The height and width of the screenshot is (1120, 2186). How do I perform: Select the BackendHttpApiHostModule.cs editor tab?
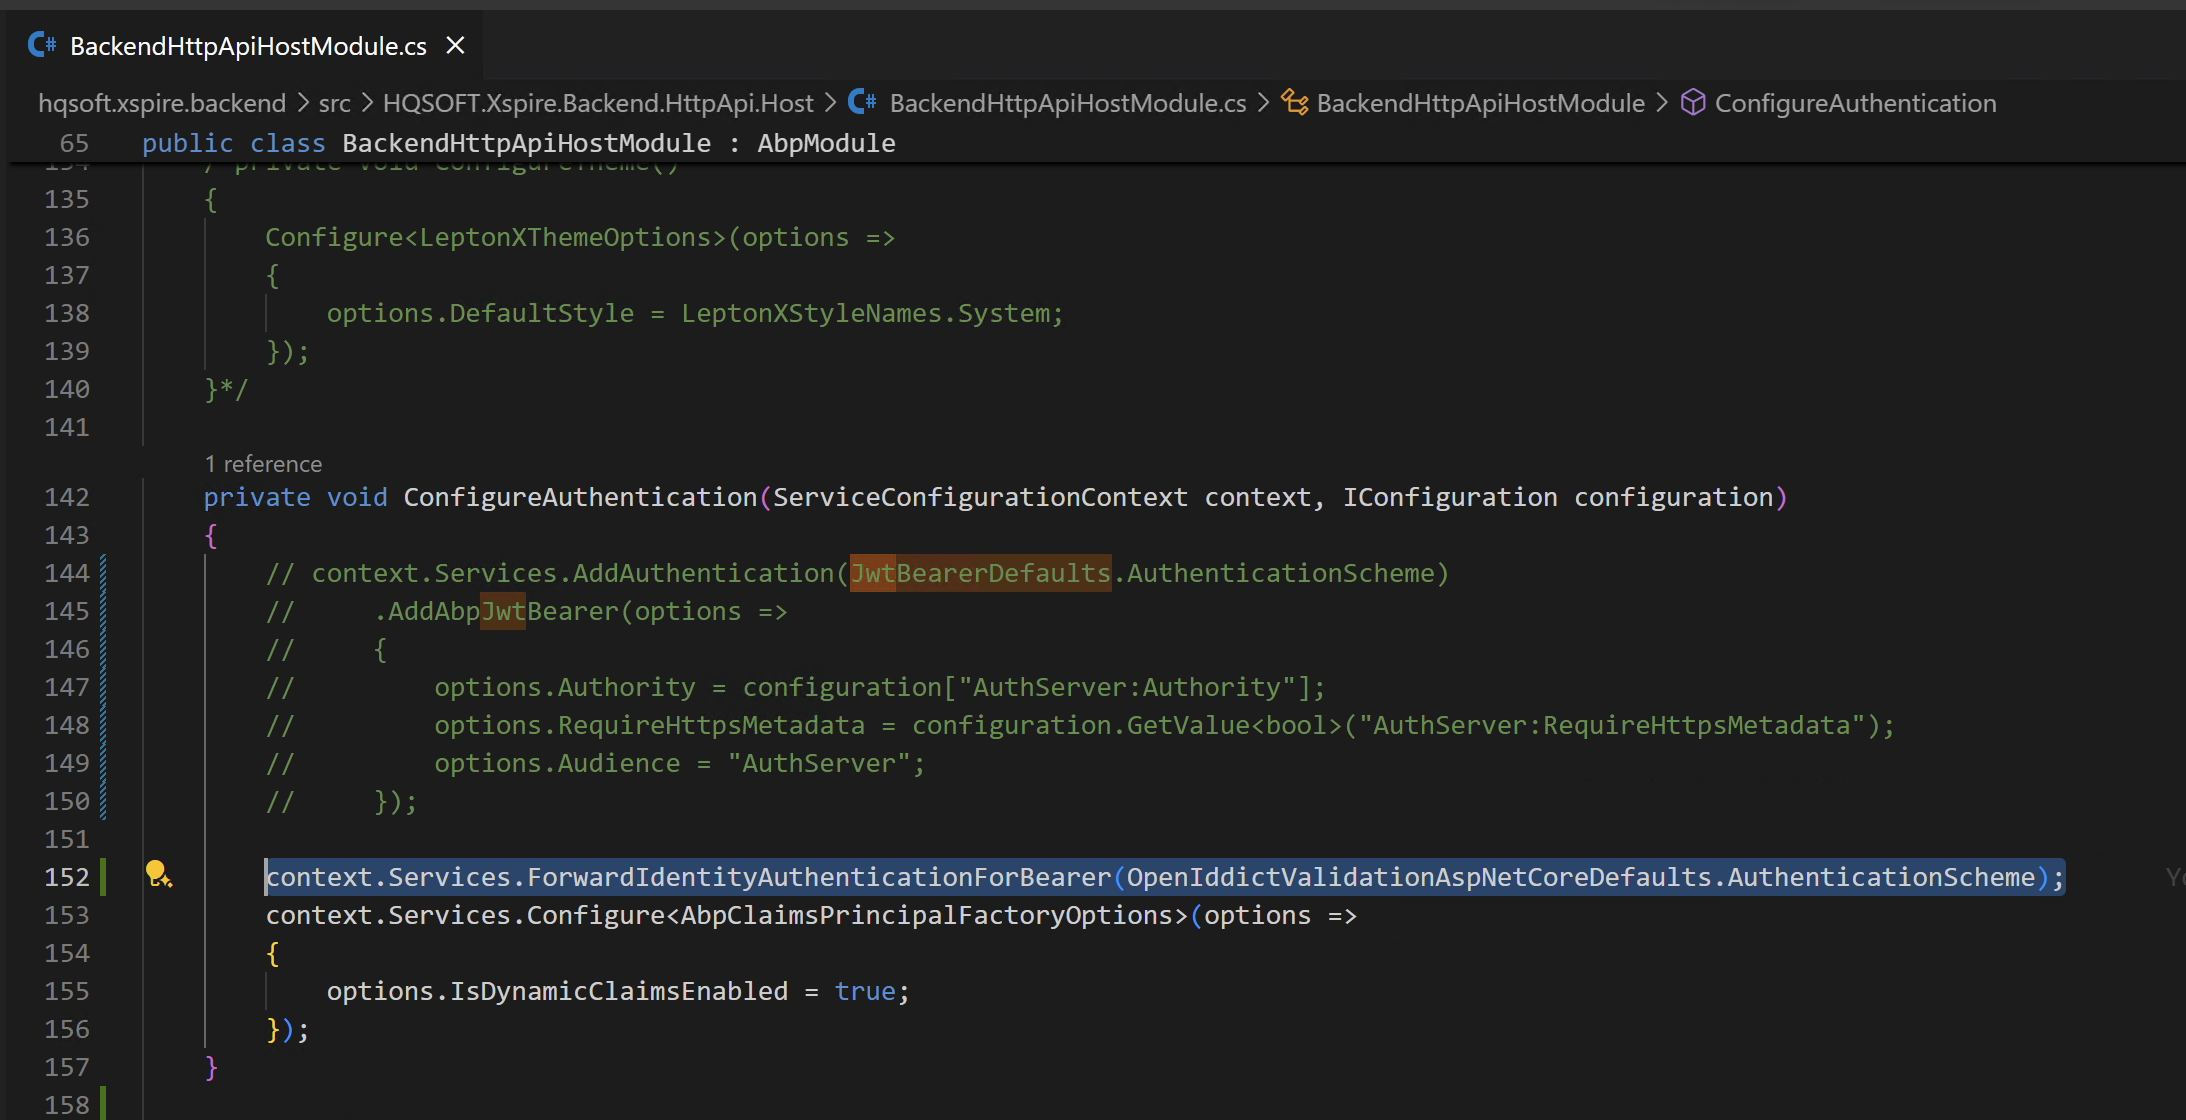point(248,46)
